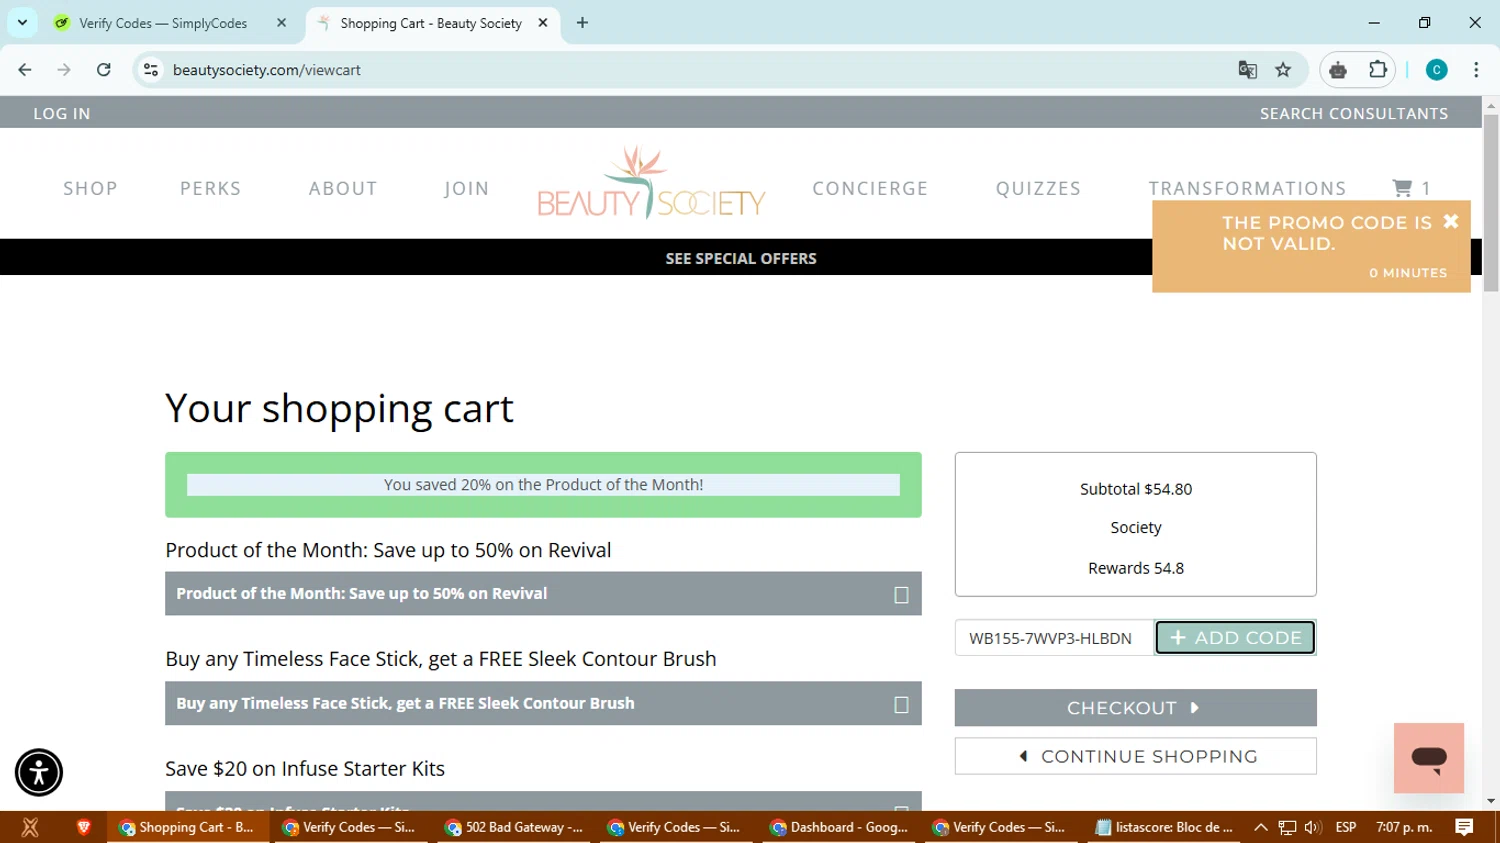Screen dimensions: 1500x843
Task: Click the 7:07 p. m. clock in taskbar
Action: [x=1404, y=827]
